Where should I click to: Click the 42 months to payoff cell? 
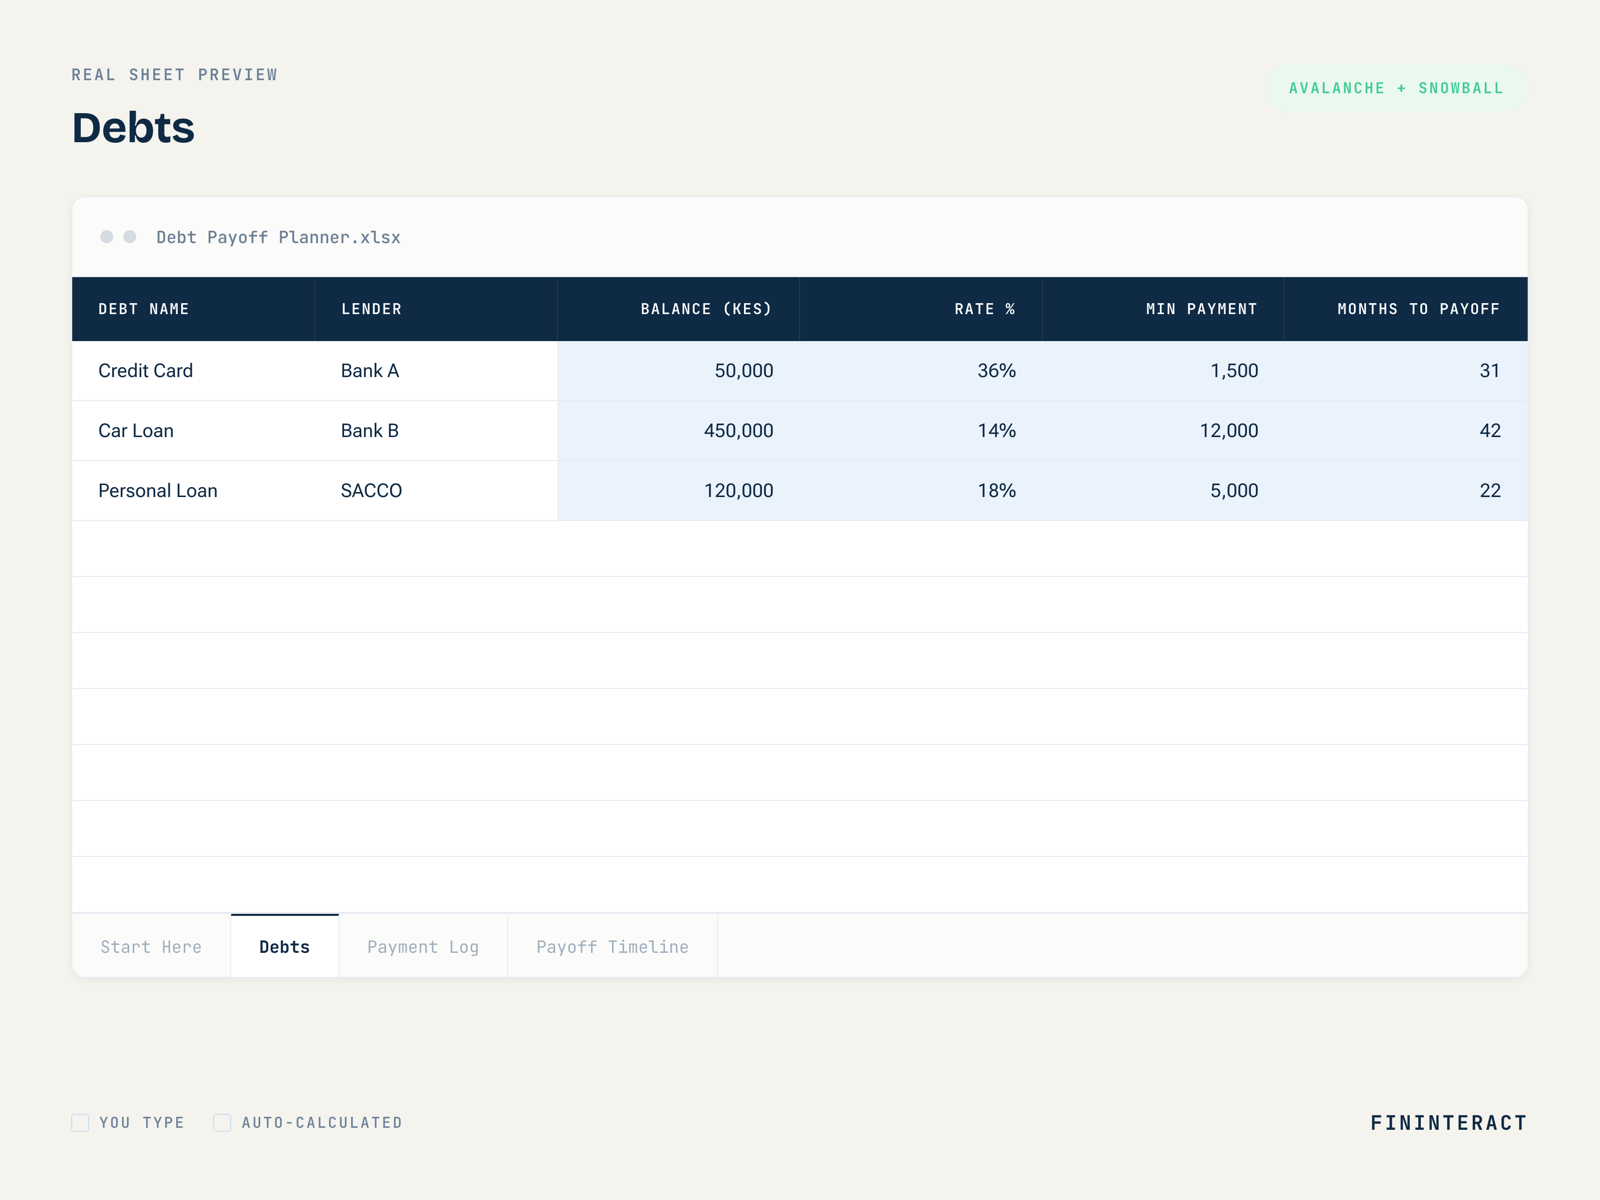(x=1406, y=431)
